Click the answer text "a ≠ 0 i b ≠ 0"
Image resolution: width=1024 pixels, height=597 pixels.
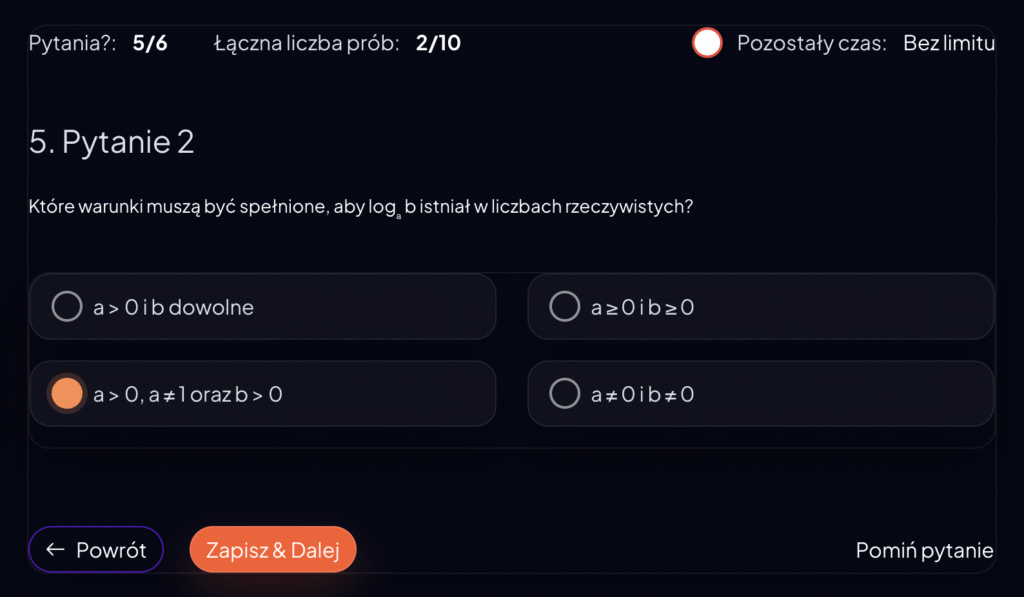pyautogui.click(x=642, y=395)
